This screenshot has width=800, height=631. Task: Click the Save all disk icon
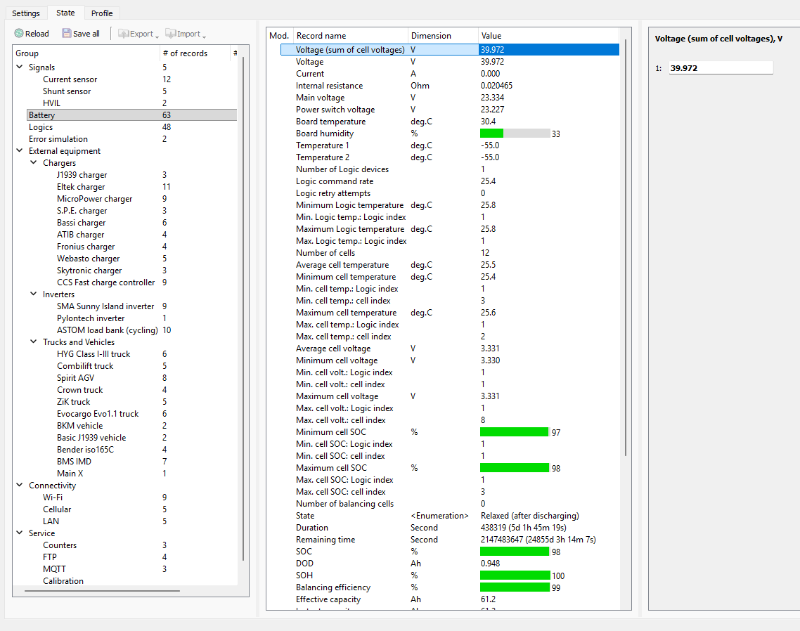click(x=67, y=34)
